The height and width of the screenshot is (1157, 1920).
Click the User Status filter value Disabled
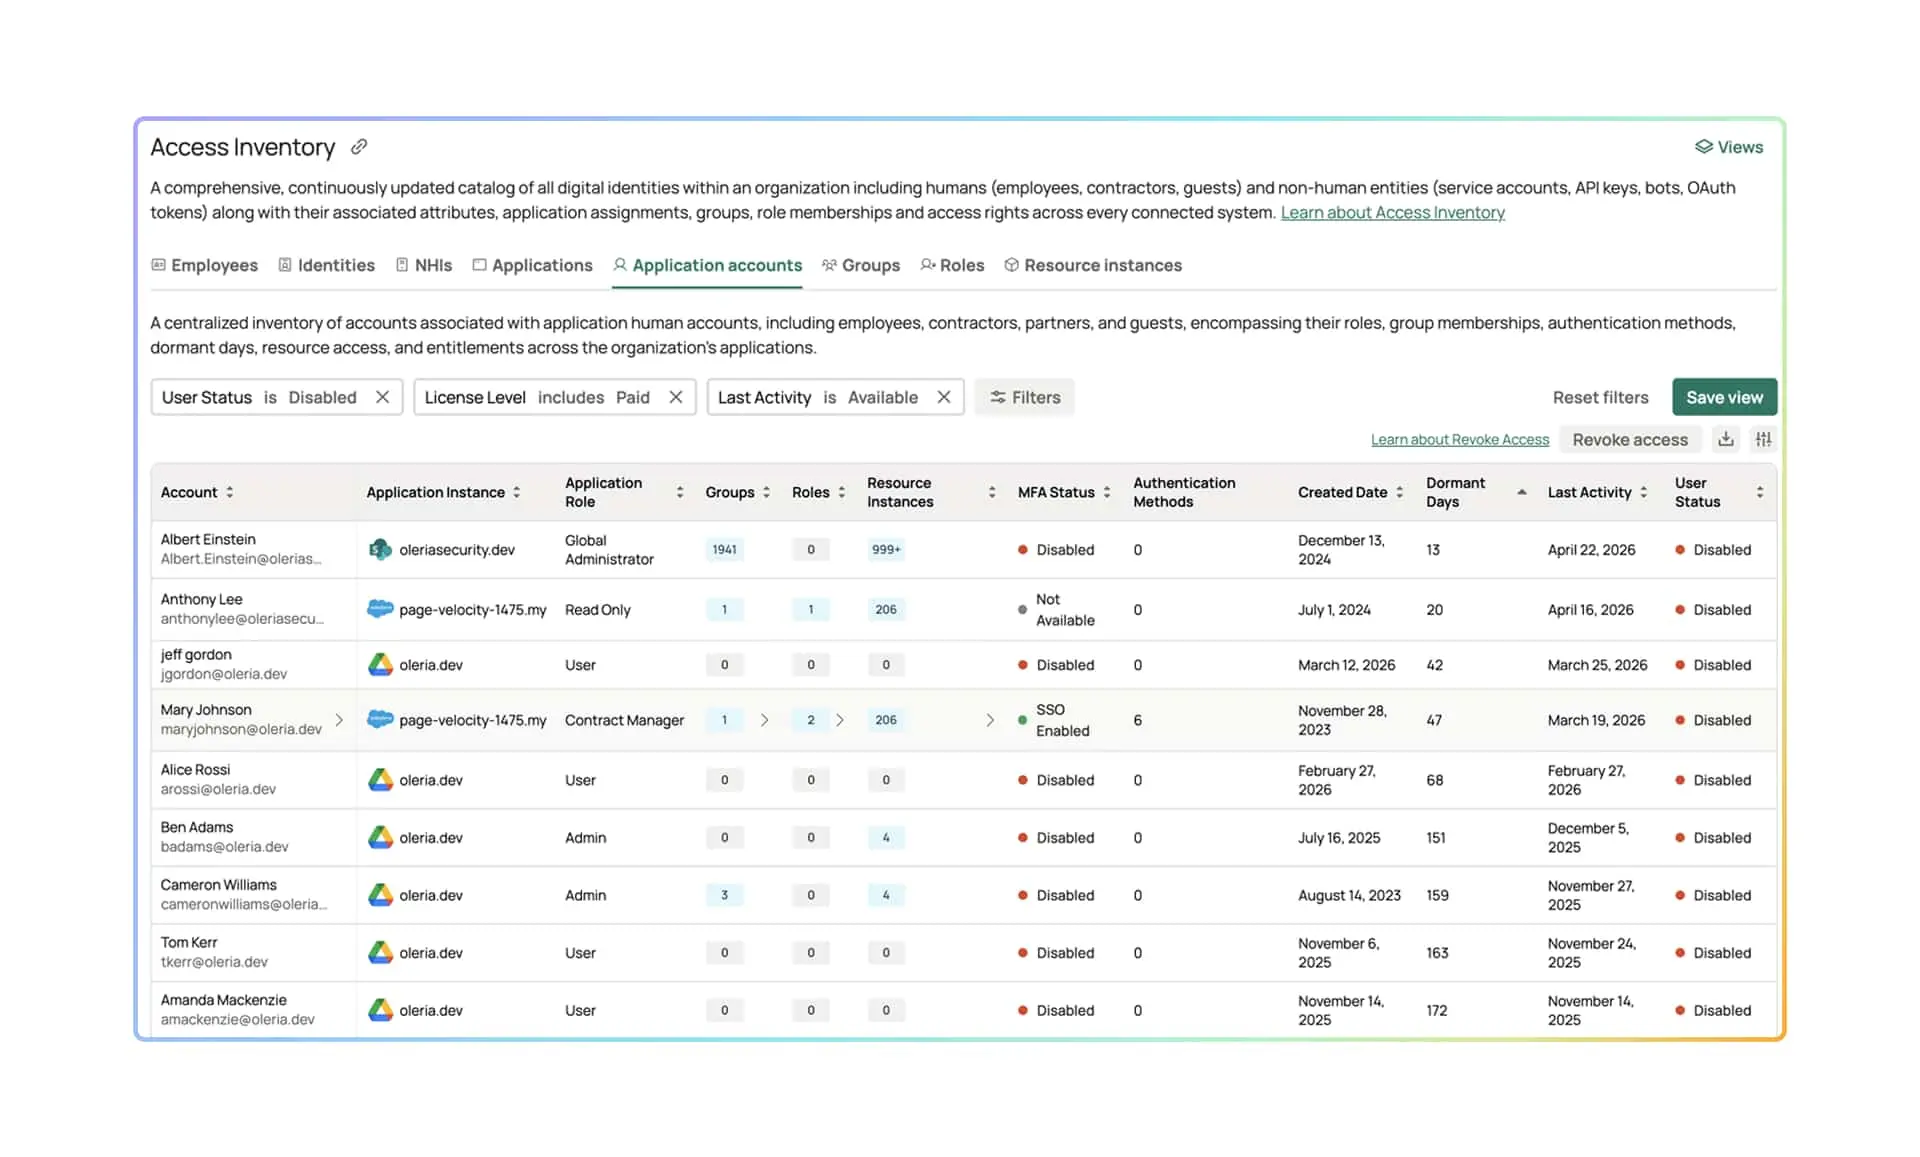click(322, 397)
